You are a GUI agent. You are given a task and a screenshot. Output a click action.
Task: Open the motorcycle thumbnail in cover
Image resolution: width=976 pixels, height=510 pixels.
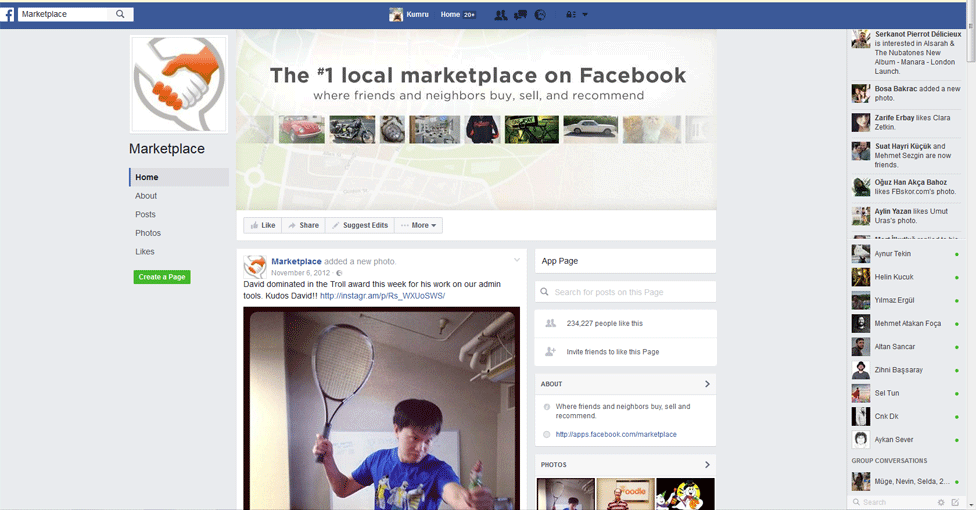(352, 130)
